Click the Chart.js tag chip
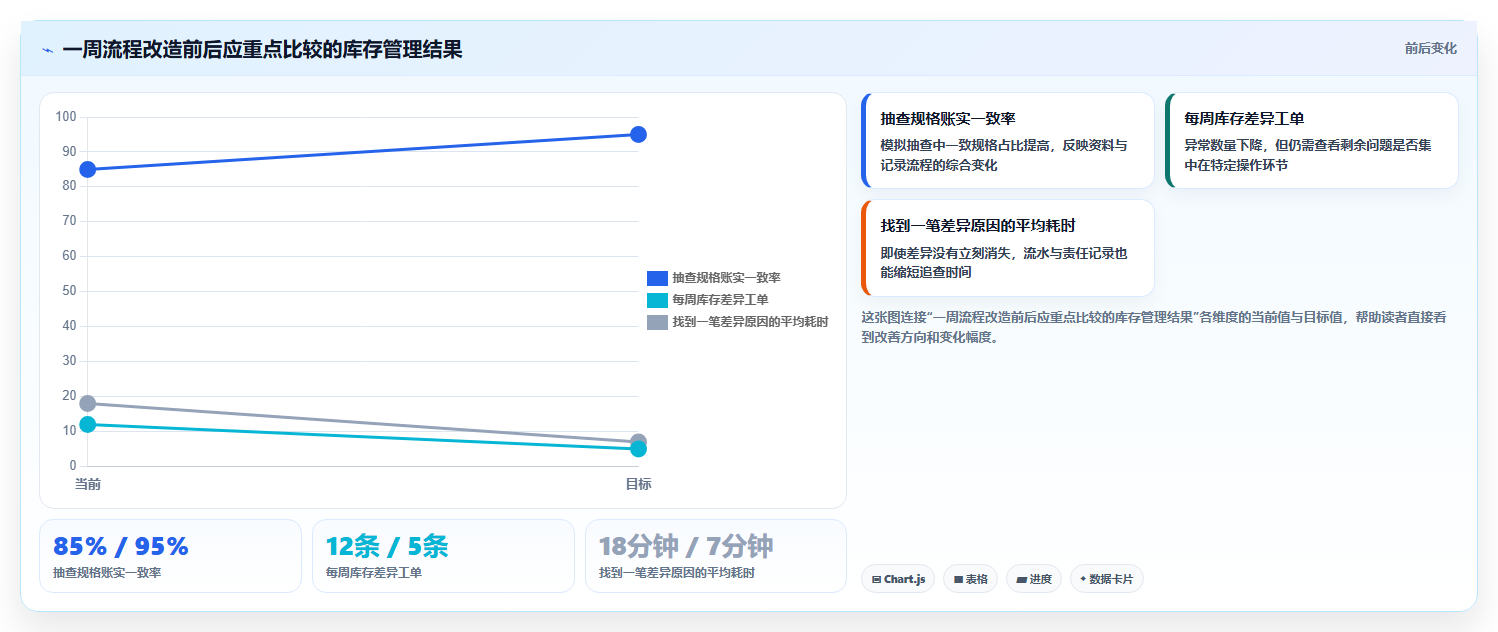Image resolution: width=1498 pixels, height=632 pixels. pyautogui.click(x=898, y=578)
